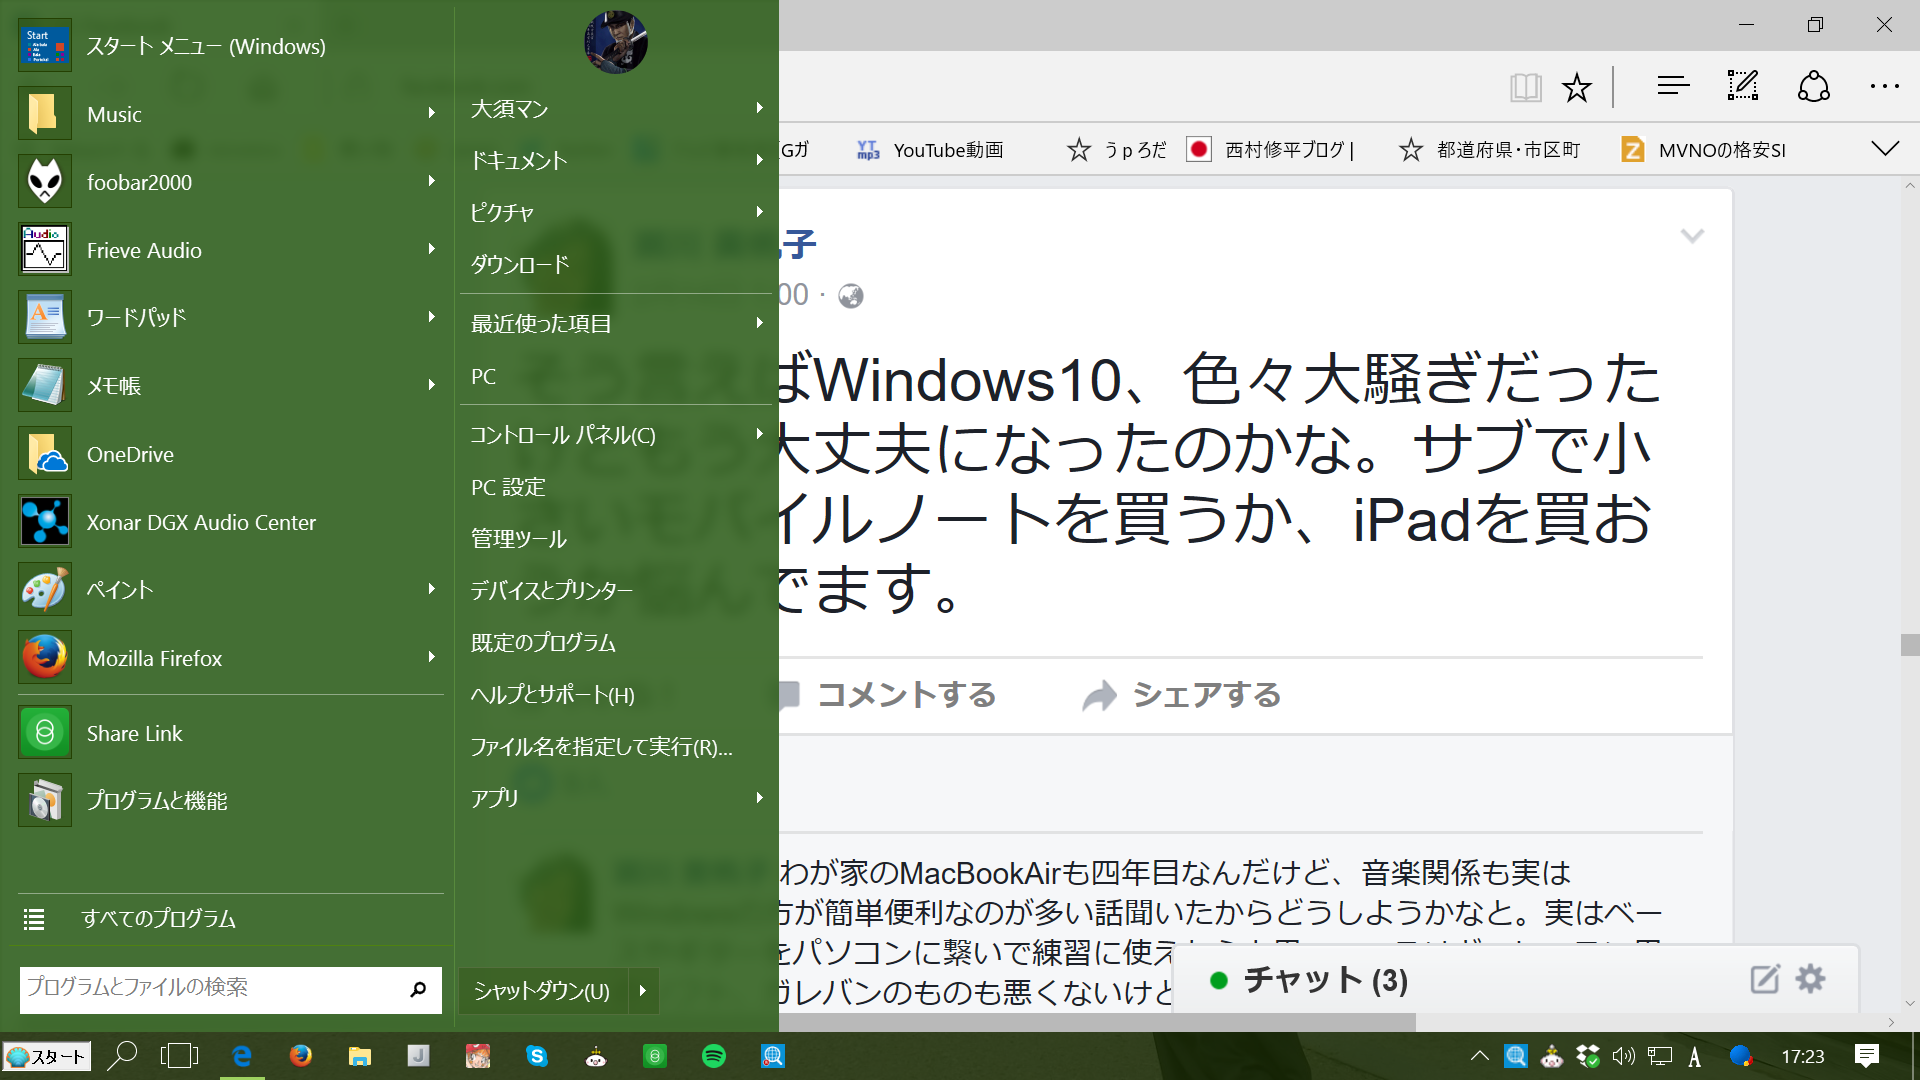Screen dimensions: 1920x1080
Task: Expand the favorites bar overflow chevron
Action: tap(1885, 149)
